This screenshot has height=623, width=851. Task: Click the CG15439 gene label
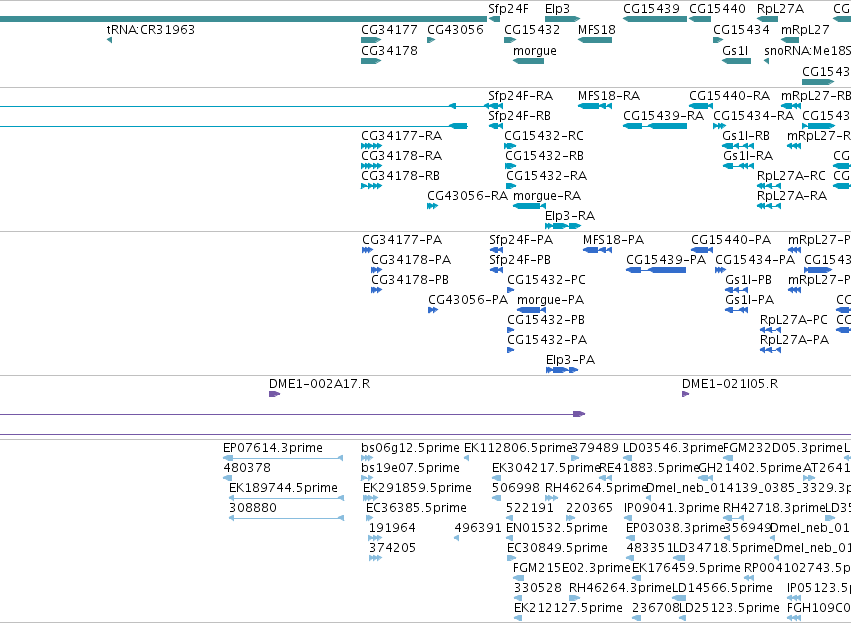tap(651, 9)
